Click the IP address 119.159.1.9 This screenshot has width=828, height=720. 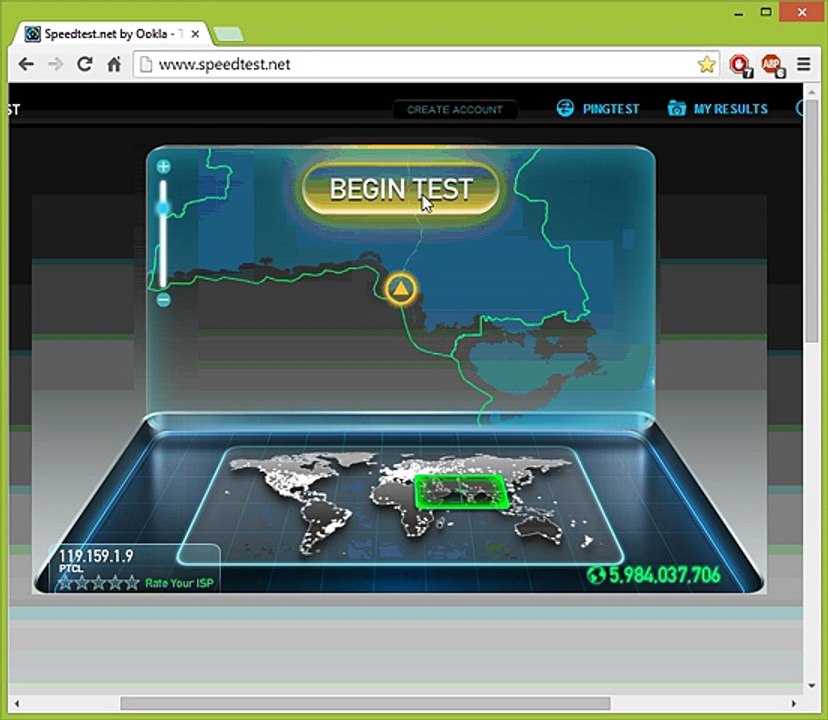pyautogui.click(x=96, y=556)
